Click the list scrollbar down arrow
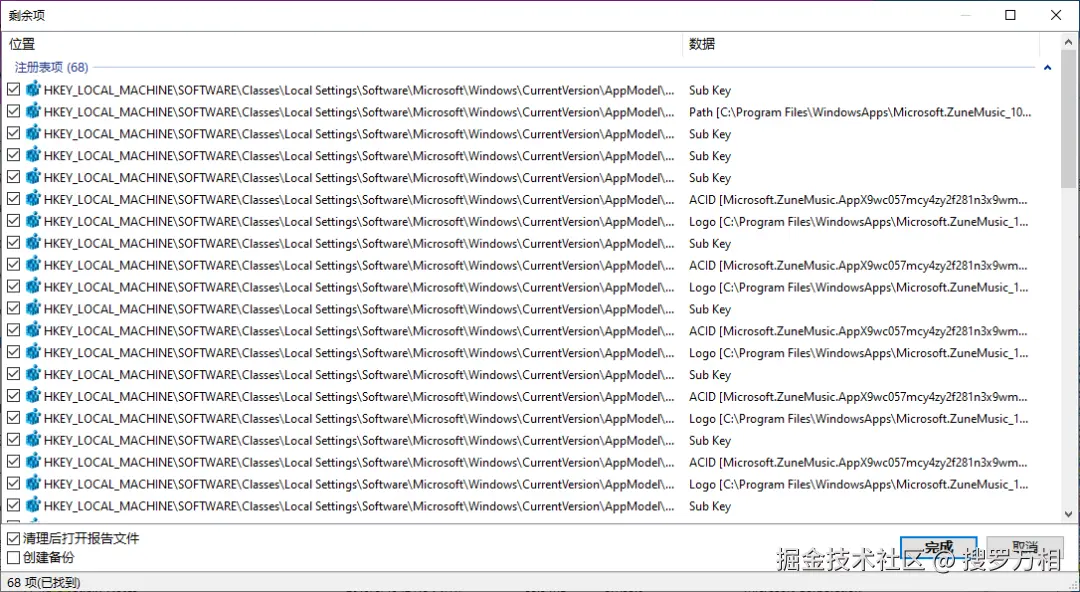This screenshot has width=1080, height=592. (x=1068, y=514)
